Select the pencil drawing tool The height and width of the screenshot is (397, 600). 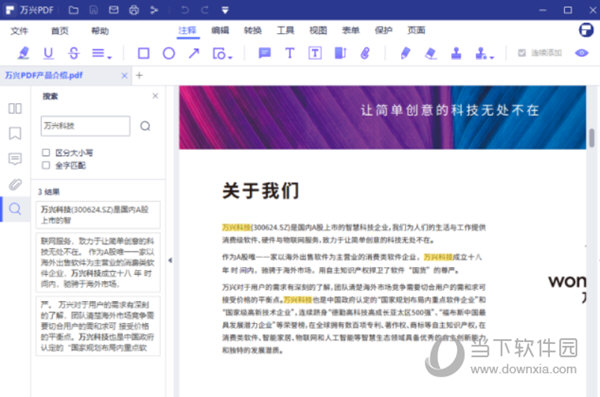coord(405,53)
